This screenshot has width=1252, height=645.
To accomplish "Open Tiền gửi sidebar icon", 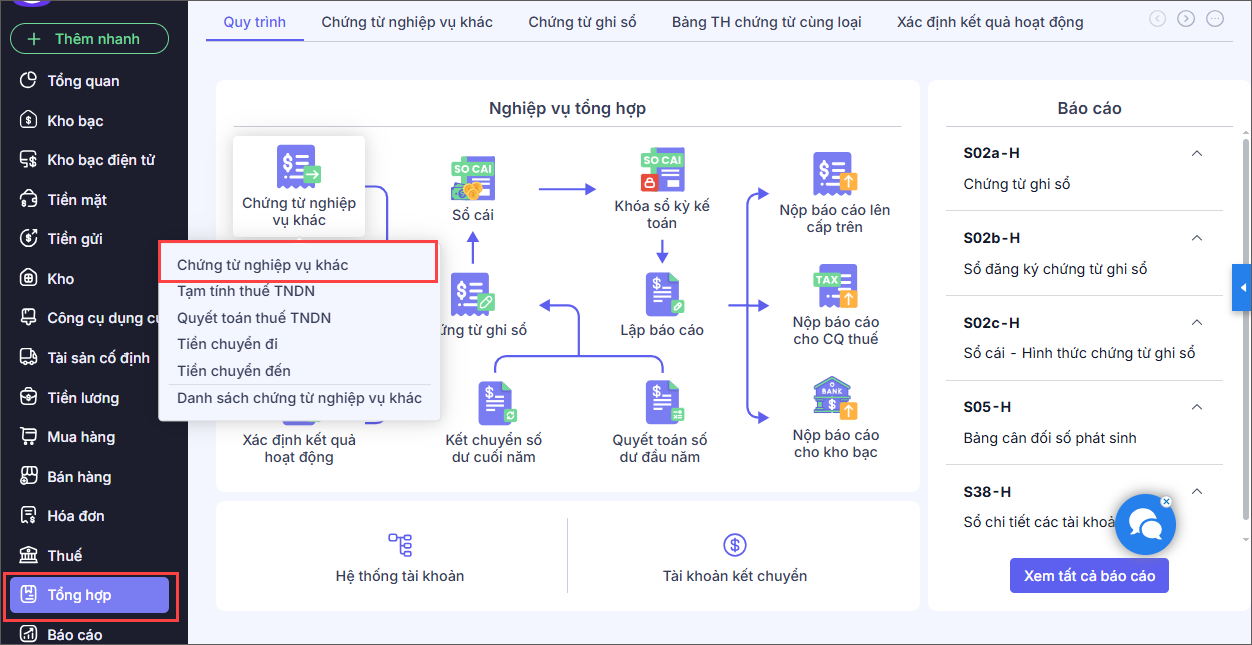I will coord(29,239).
